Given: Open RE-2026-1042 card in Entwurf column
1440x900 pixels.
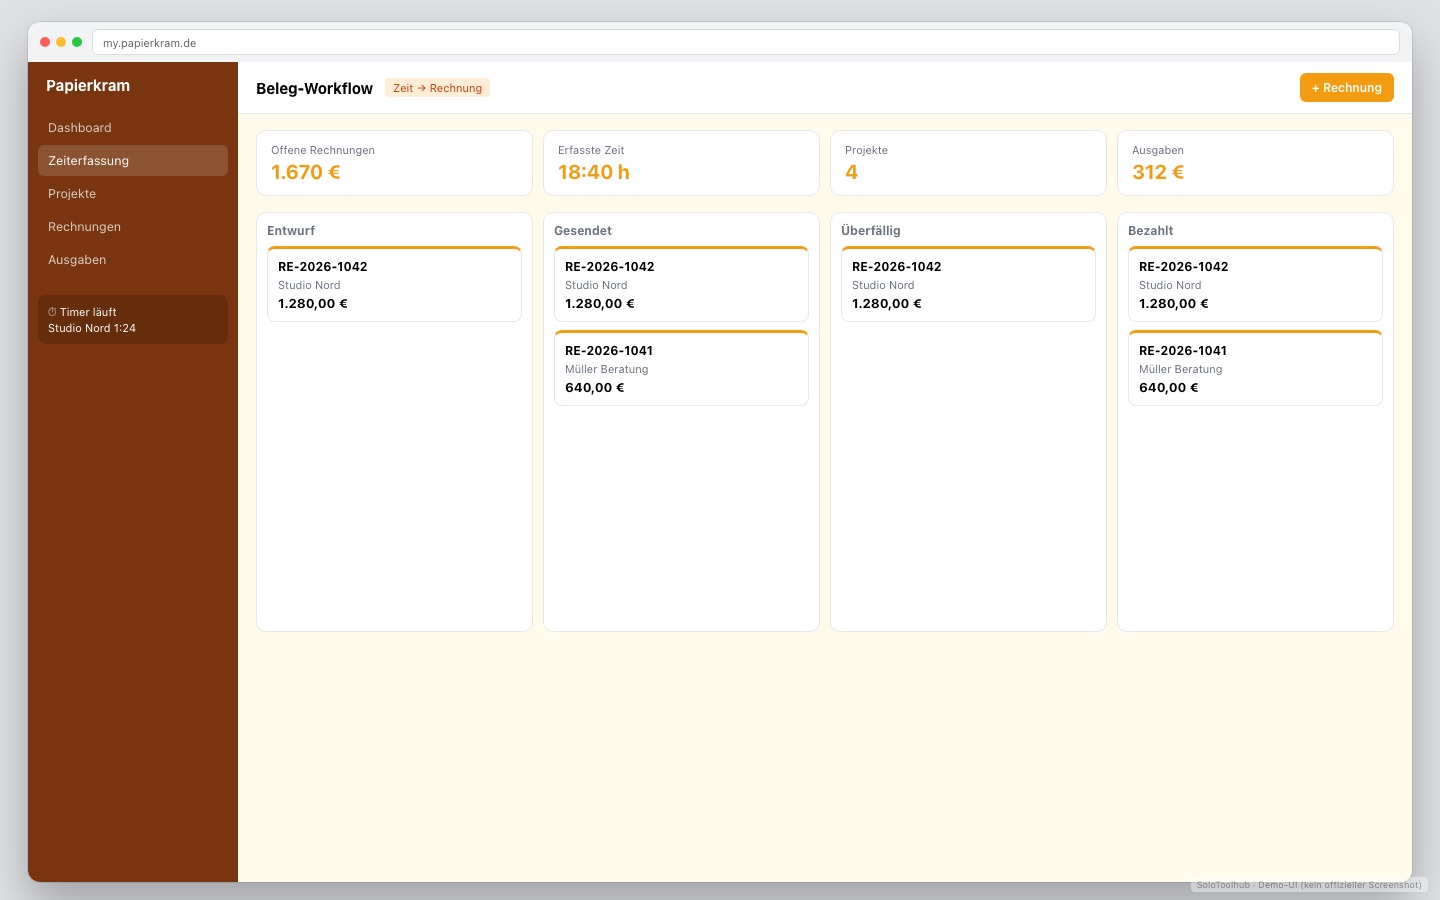Looking at the screenshot, I should pos(394,284).
